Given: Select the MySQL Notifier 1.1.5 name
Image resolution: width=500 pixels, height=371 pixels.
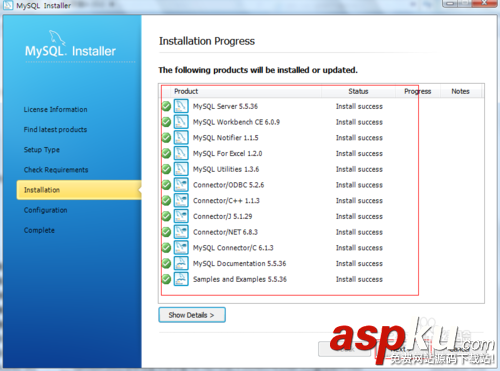Looking at the screenshot, I should click(x=226, y=138).
